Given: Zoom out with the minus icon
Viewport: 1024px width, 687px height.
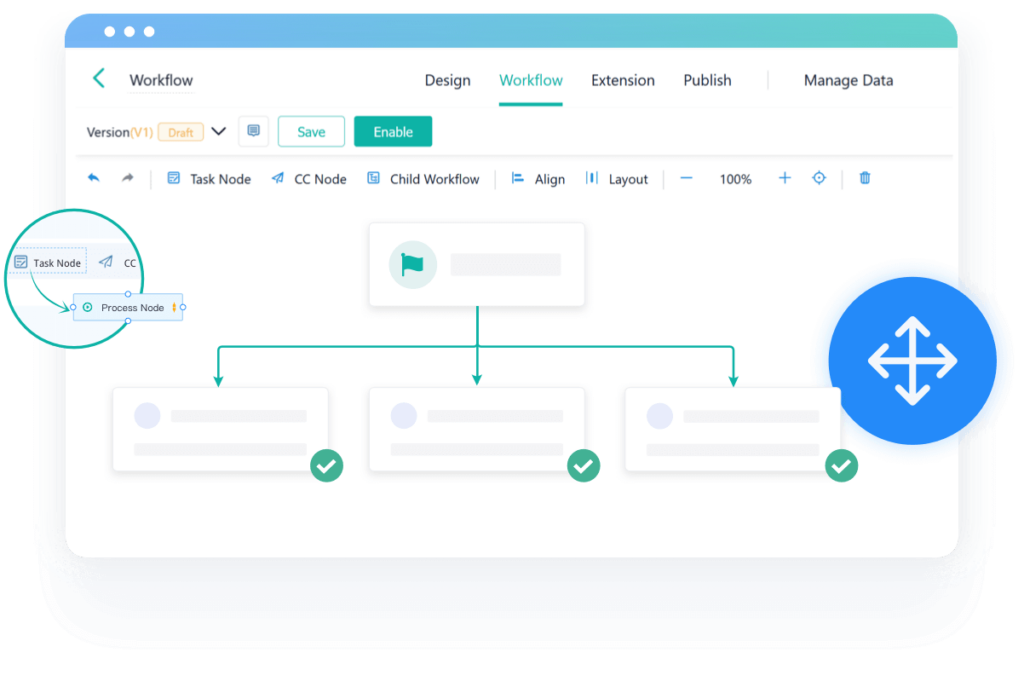Looking at the screenshot, I should click(x=686, y=178).
